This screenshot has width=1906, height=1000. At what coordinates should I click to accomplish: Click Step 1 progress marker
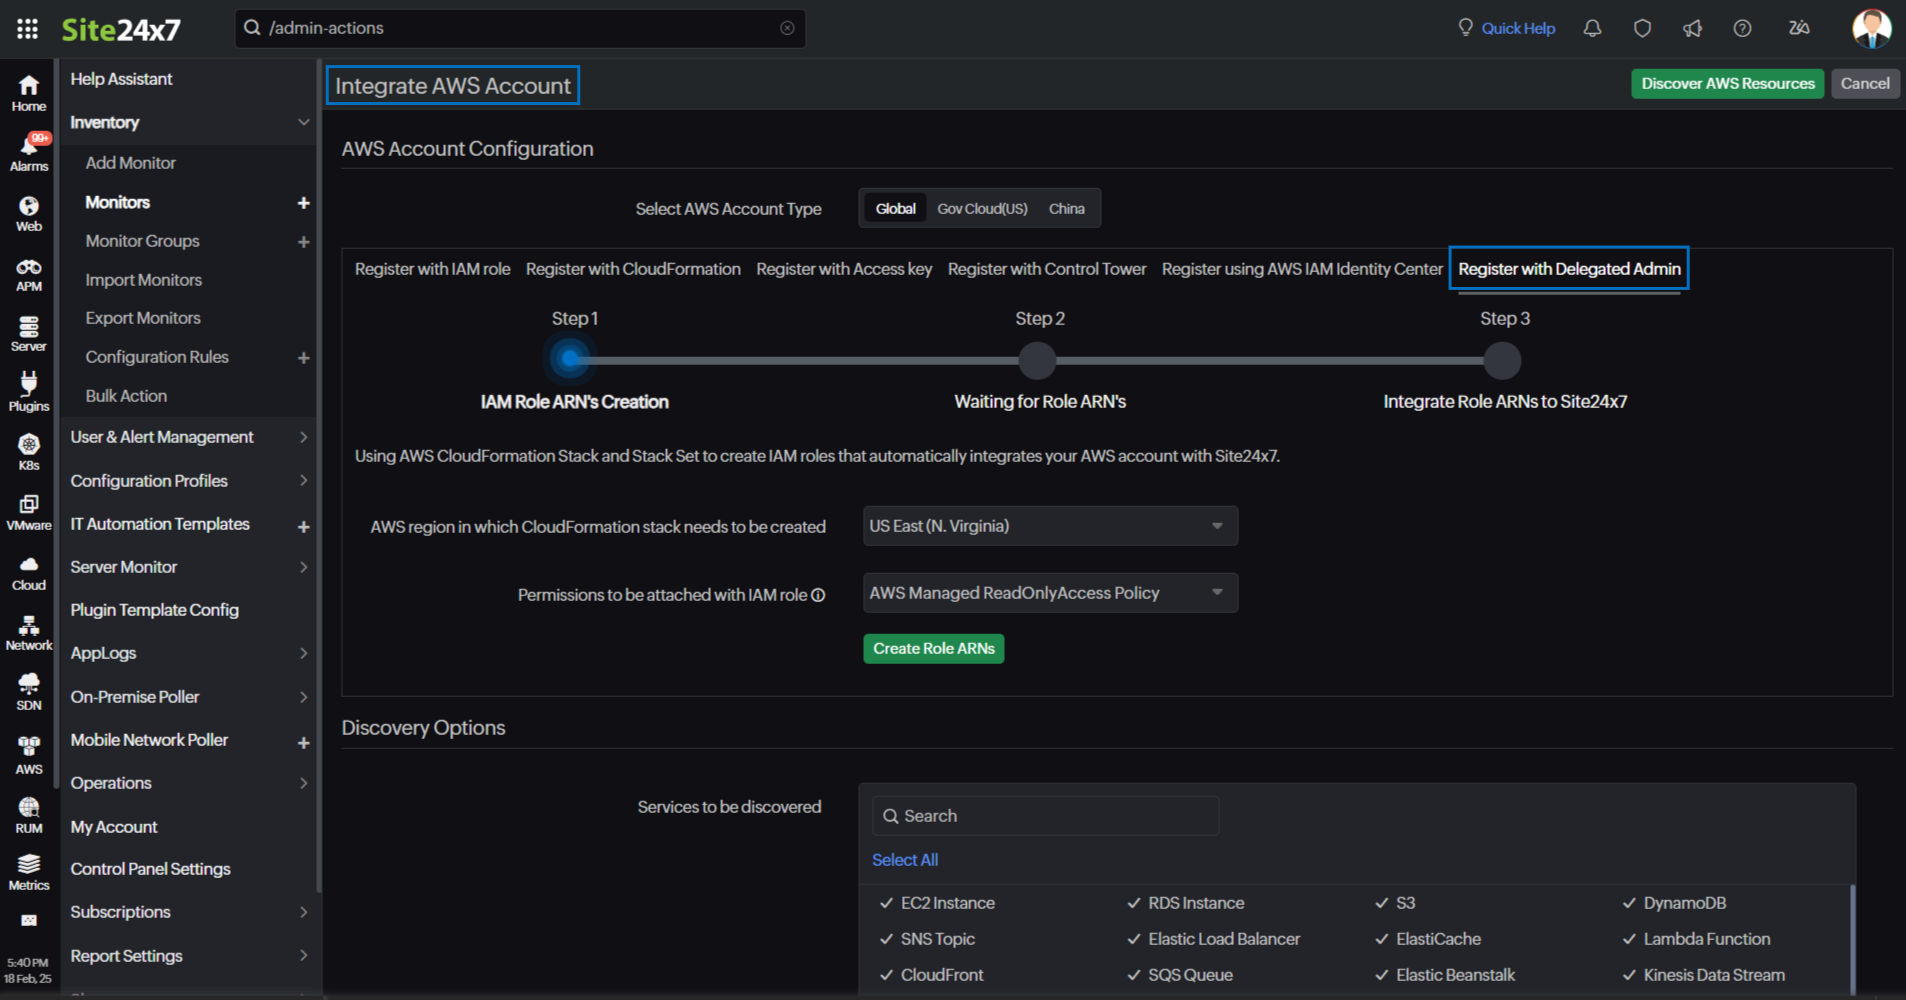[570, 359]
